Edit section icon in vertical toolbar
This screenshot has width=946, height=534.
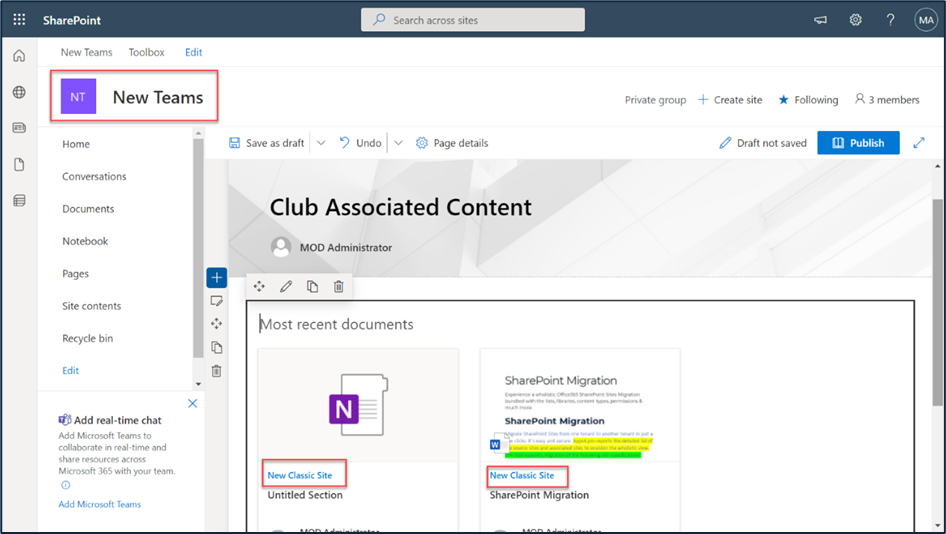tap(217, 300)
